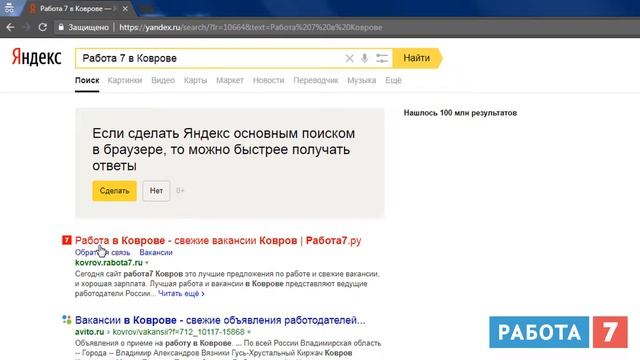This screenshot has height=360, width=640.
Task: Decline with the Нет button
Action: (x=156, y=191)
